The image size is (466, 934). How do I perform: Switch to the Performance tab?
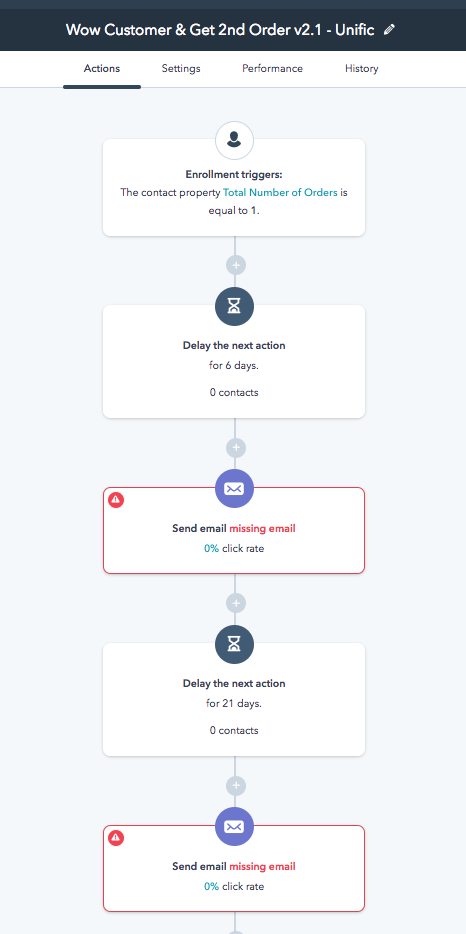pos(272,69)
